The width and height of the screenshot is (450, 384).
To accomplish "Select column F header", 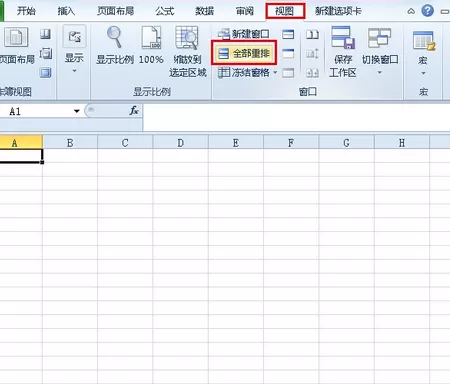I will click(291, 143).
